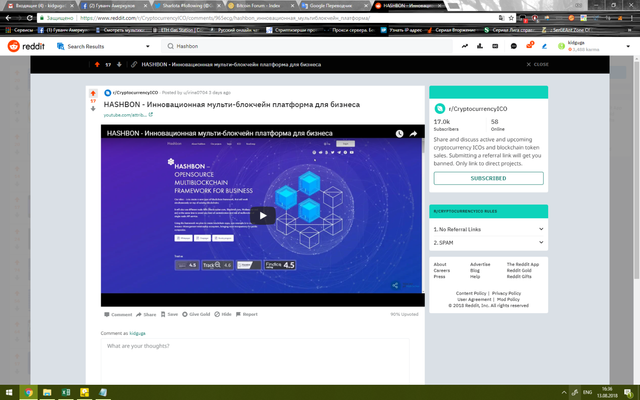Bookmark this page with the star icon
The height and width of the screenshot is (400, 640).
[511, 18]
